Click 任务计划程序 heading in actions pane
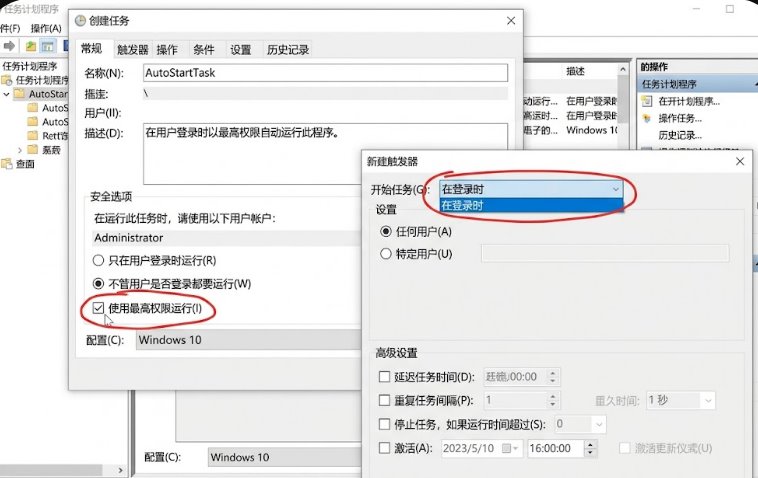 [669, 84]
